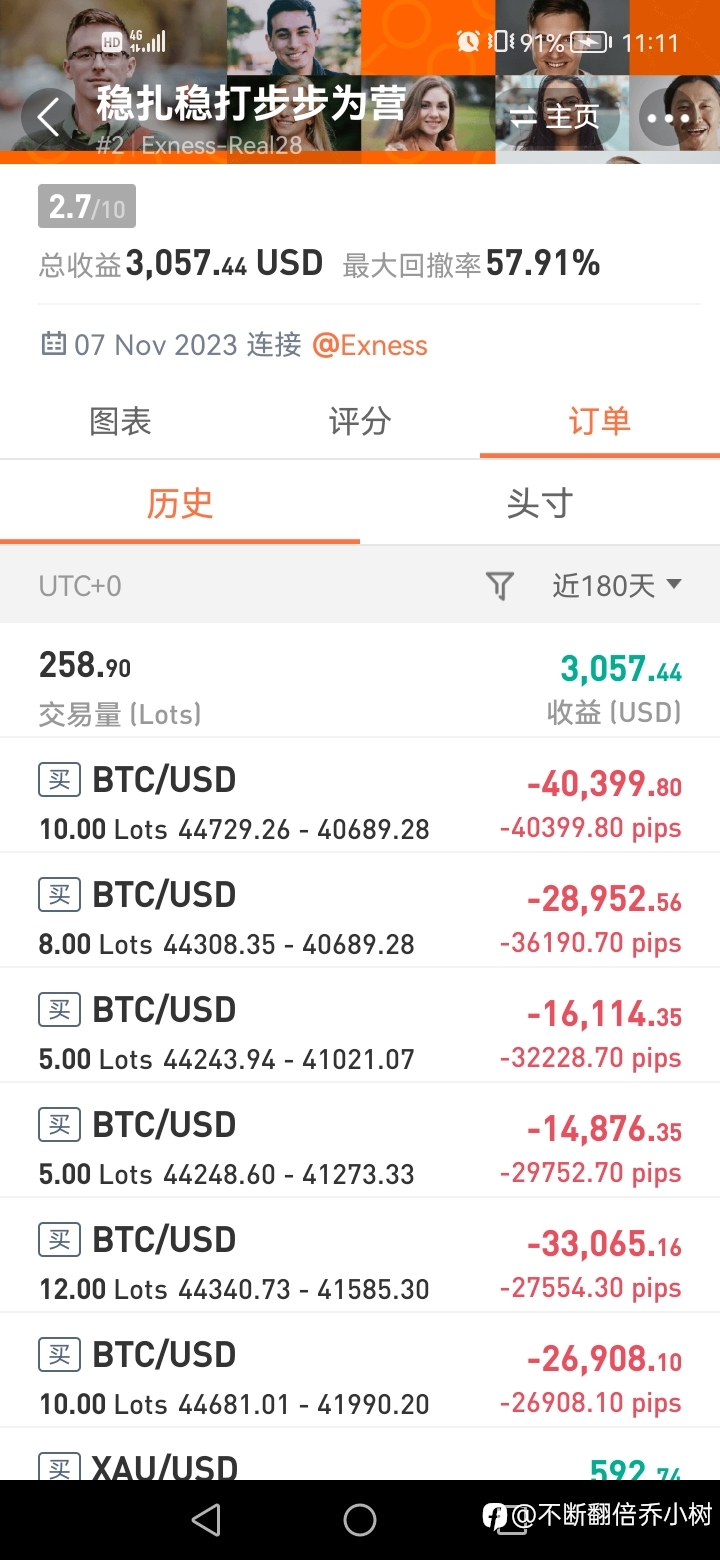Tap the buy badge on the XAU/USD order
720x1560 pixels.
[59, 1466]
